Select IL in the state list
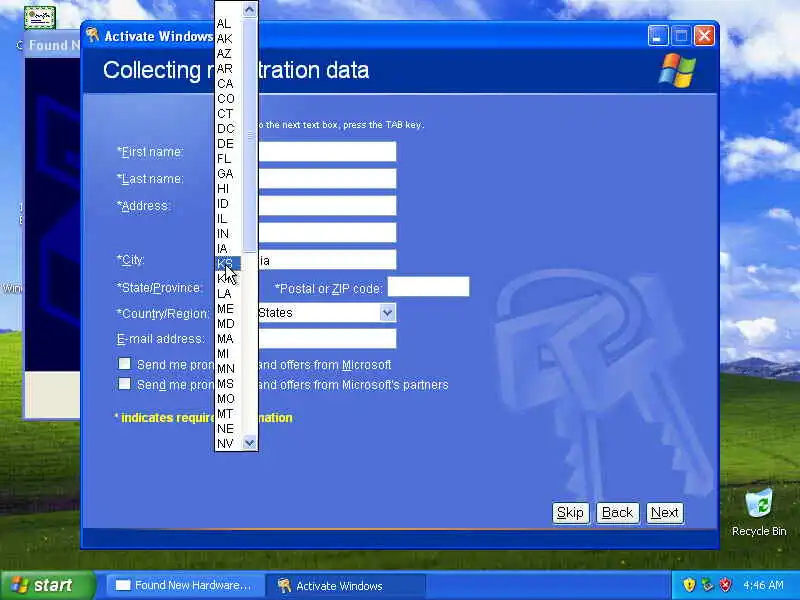The height and width of the screenshot is (600, 800). (228, 218)
